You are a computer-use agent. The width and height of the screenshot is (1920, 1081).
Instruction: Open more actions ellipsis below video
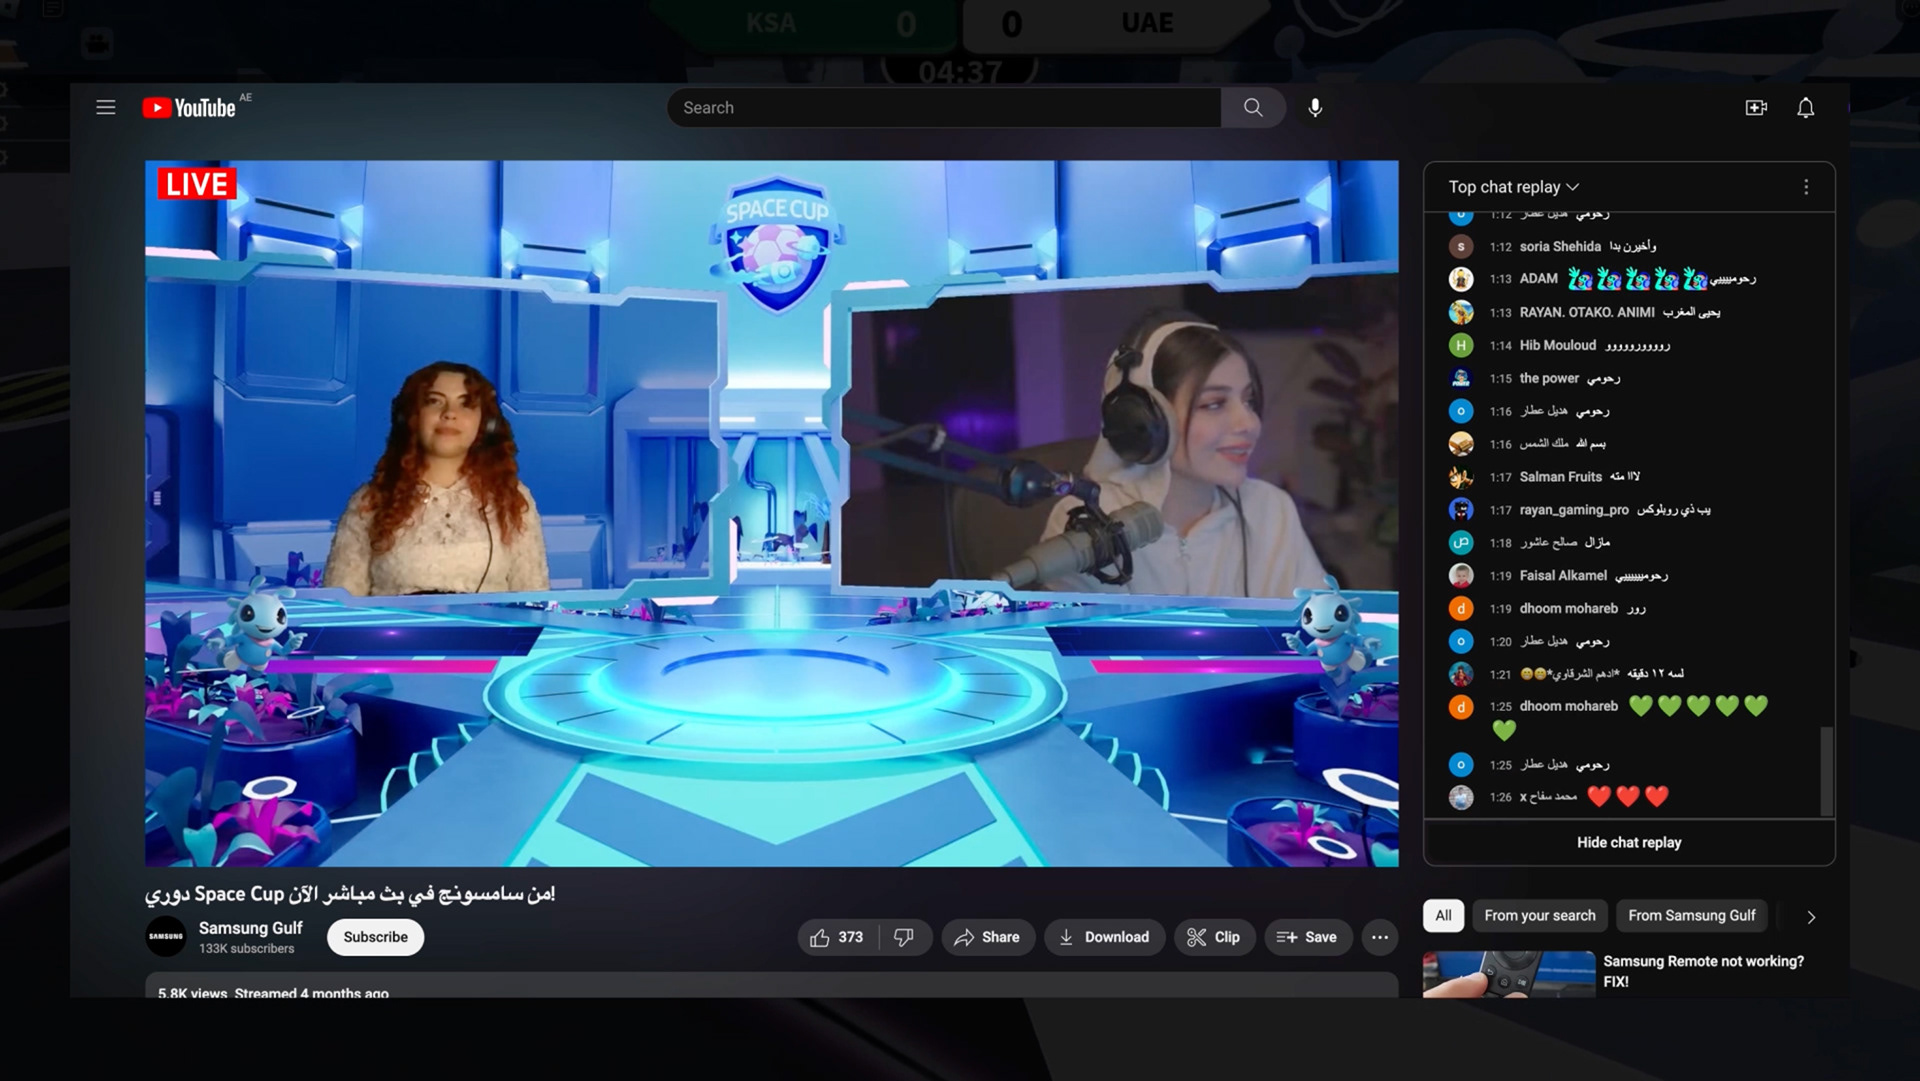point(1379,937)
